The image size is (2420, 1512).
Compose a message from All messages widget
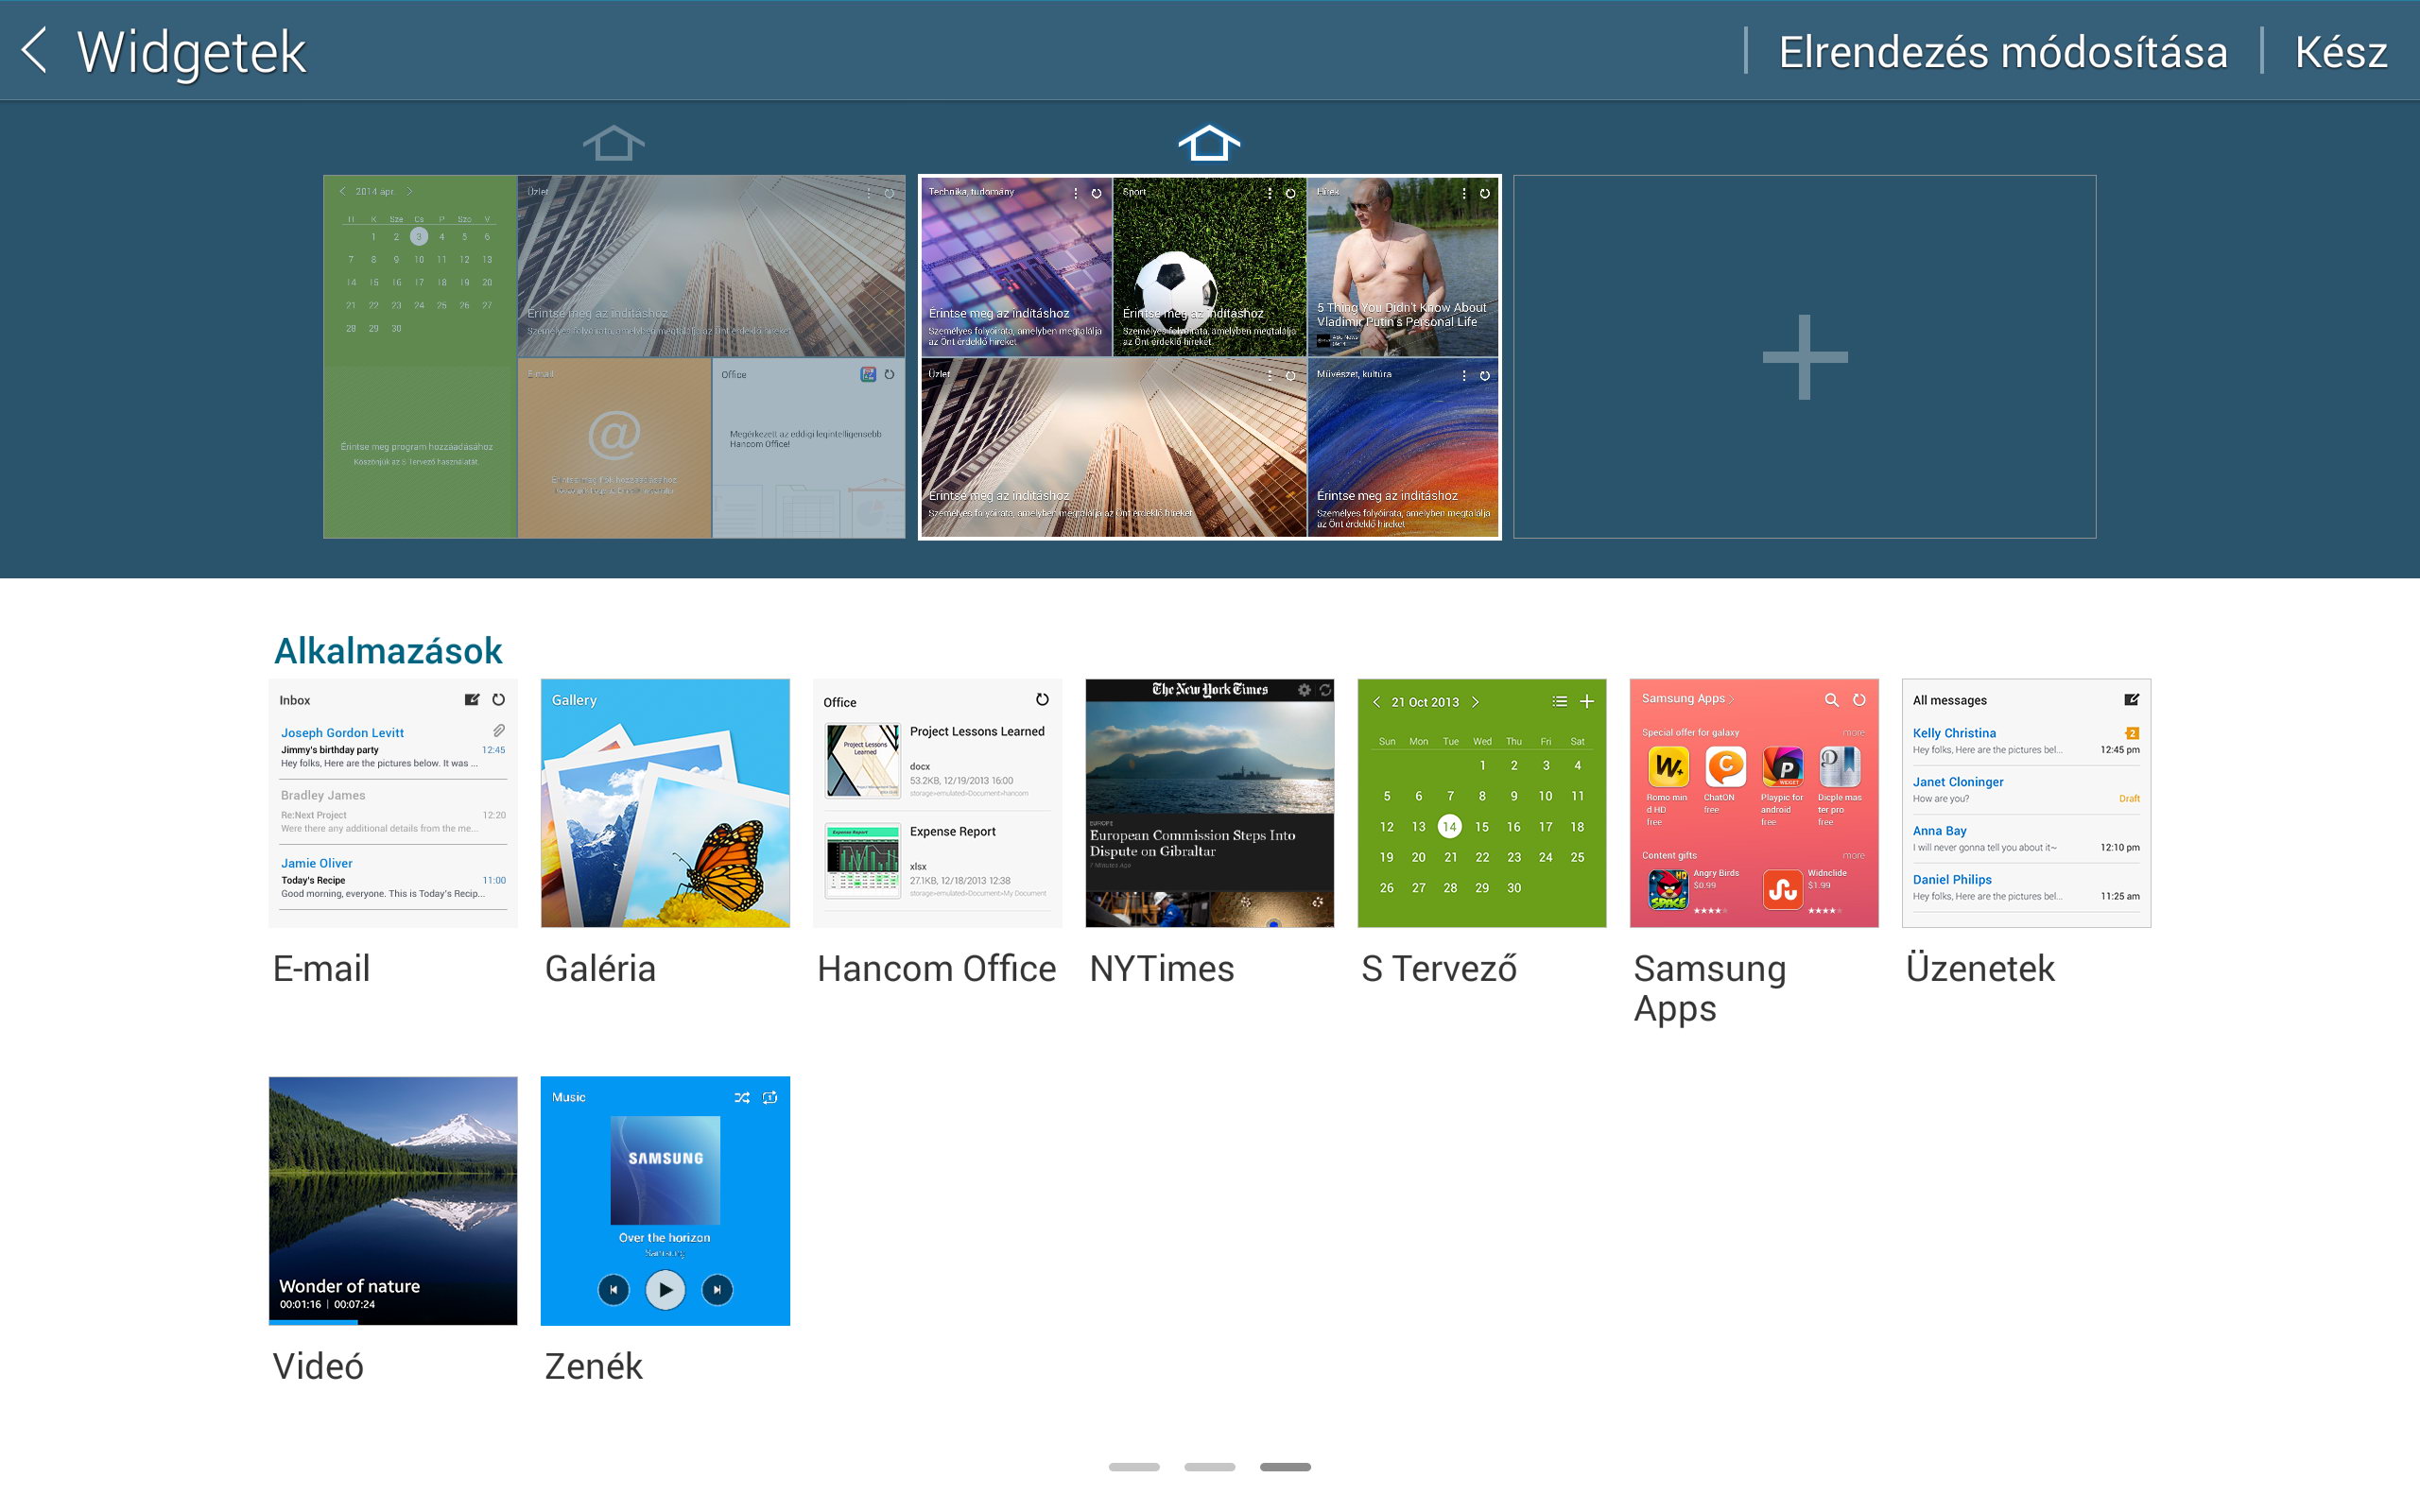coord(2131,700)
